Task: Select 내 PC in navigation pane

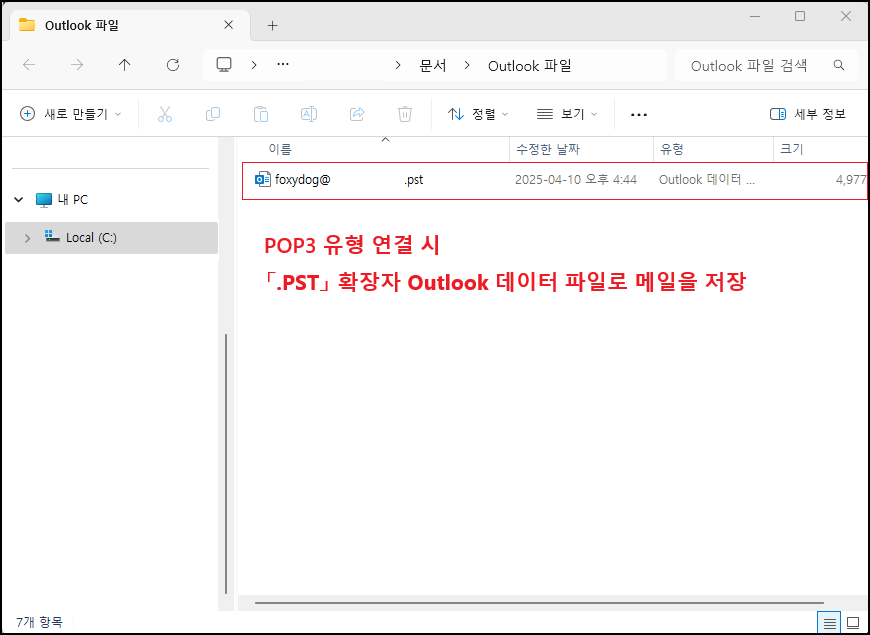Action: click(73, 200)
